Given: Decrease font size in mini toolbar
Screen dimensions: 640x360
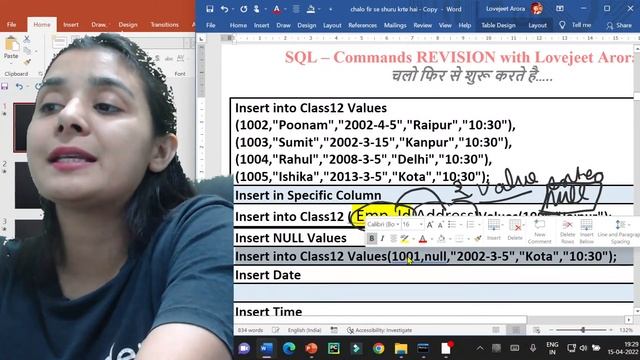Looking at the screenshot, I should click(440, 225).
